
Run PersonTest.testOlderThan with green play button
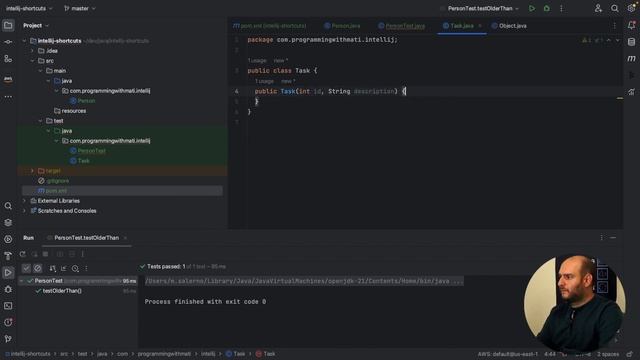point(532,8)
